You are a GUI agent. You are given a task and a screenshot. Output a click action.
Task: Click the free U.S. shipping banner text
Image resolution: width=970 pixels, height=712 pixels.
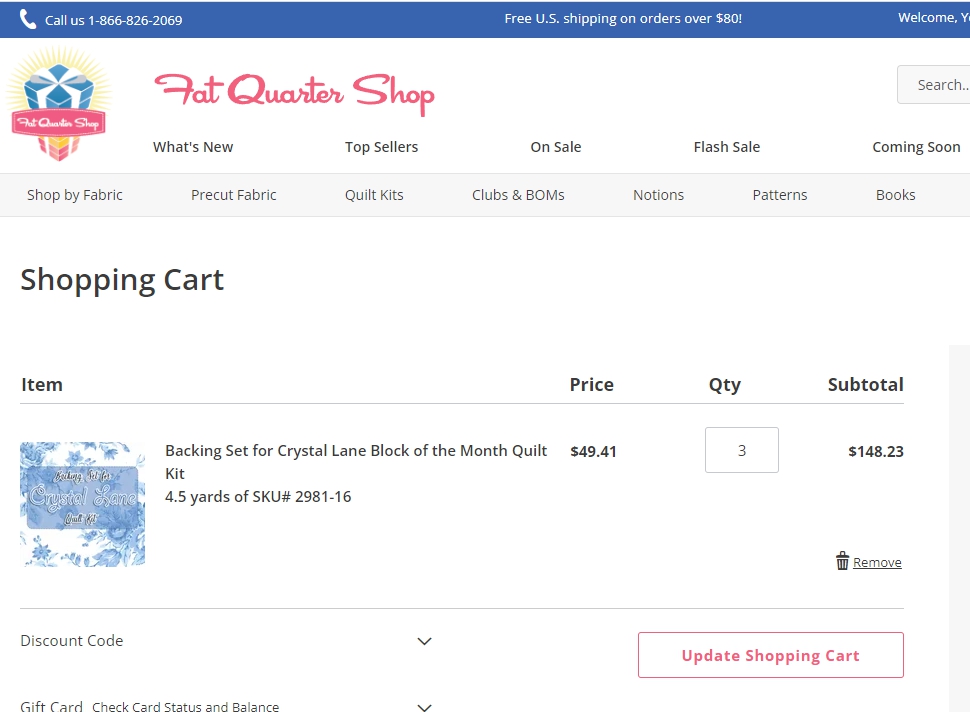[x=623, y=19]
